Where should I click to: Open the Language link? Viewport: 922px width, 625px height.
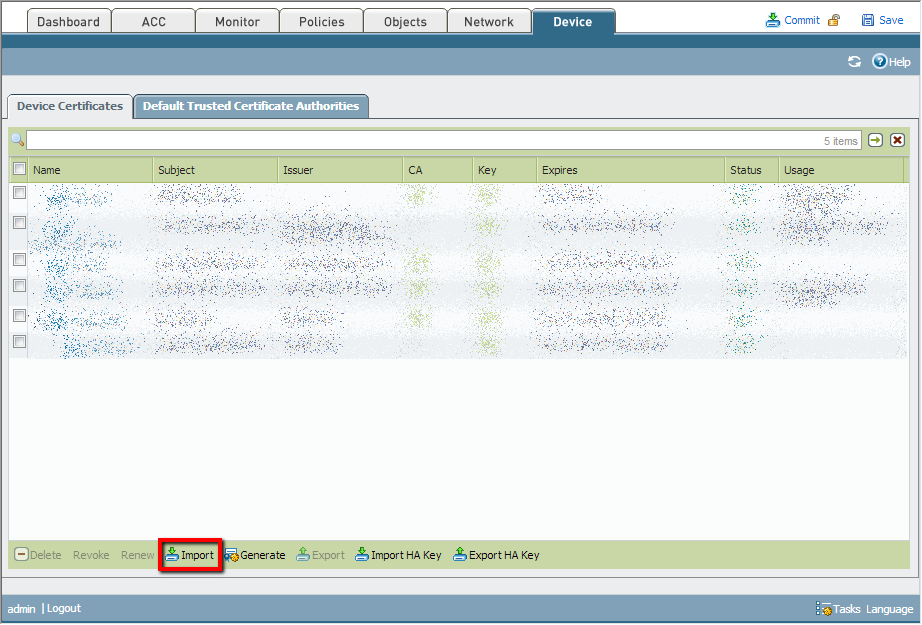click(890, 609)
